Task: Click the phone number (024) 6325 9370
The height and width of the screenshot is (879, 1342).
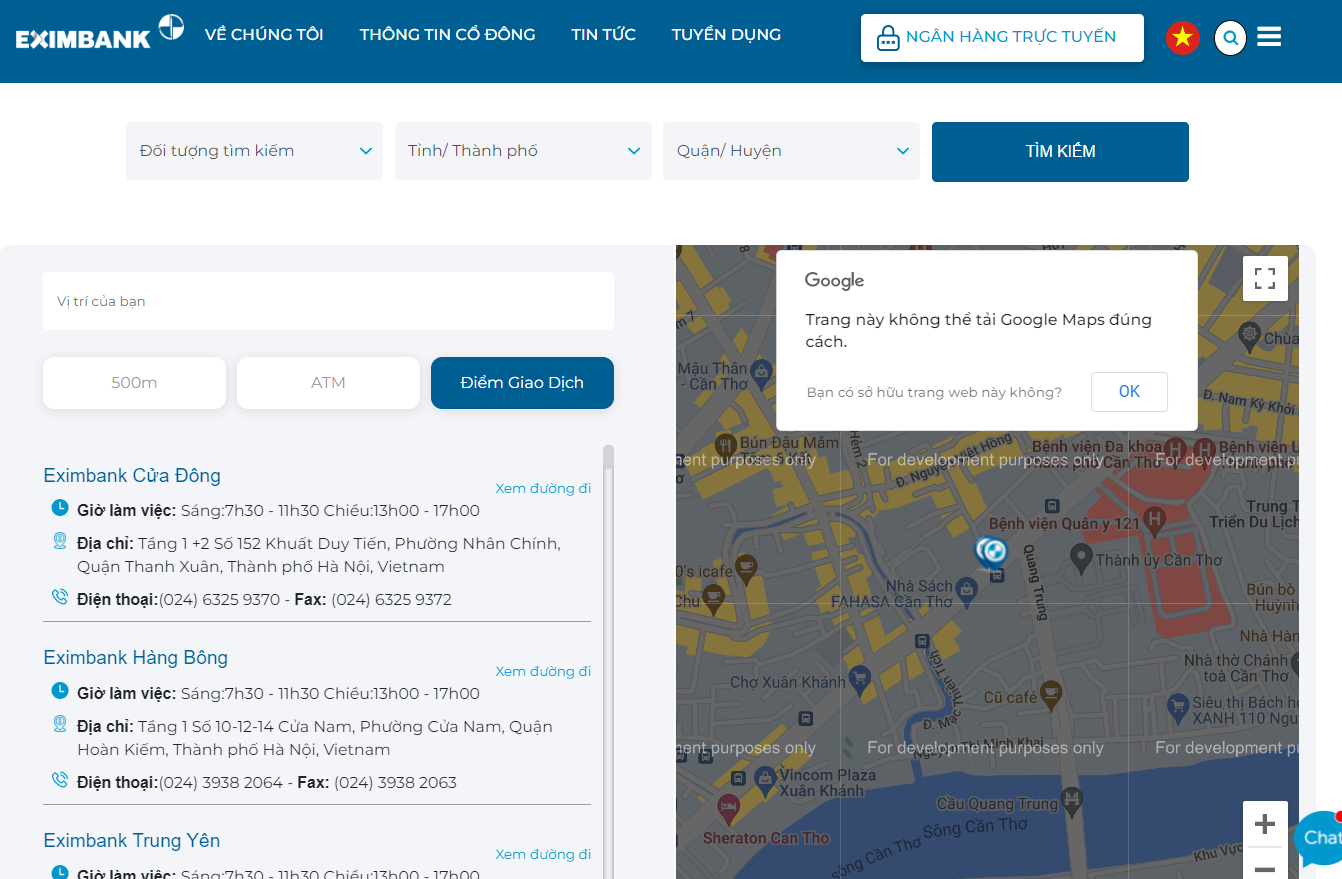Action: (x=219, y=600)
